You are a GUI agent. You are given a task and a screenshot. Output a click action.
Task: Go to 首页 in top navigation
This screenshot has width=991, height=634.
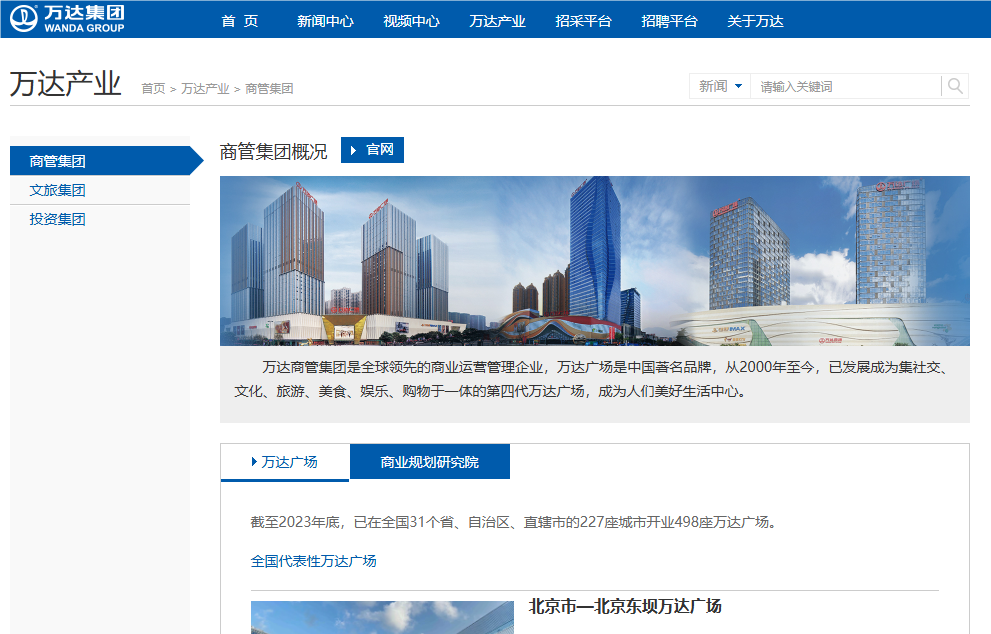(x=240, y=21)
